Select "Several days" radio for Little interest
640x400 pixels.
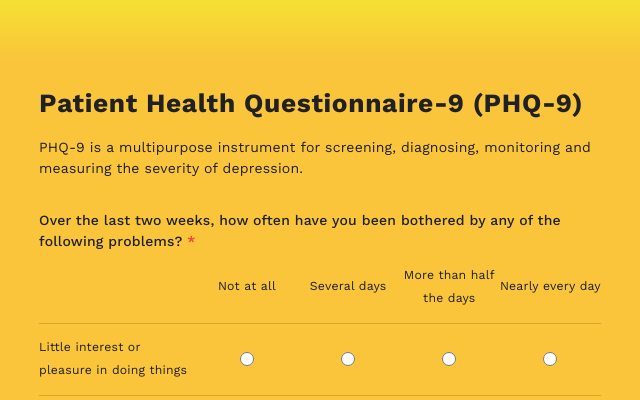pos(348,359)
